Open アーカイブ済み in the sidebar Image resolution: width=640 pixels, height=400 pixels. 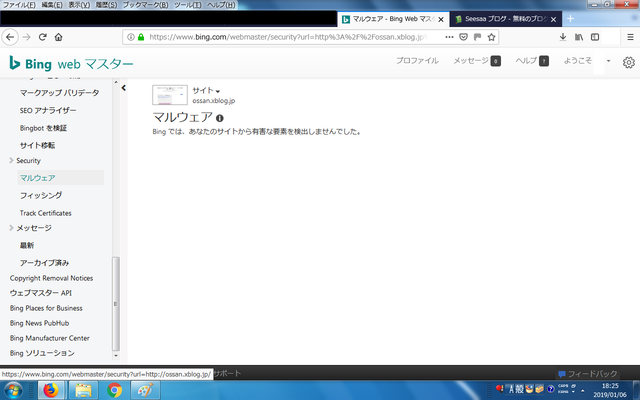click(x=44, y=263)
